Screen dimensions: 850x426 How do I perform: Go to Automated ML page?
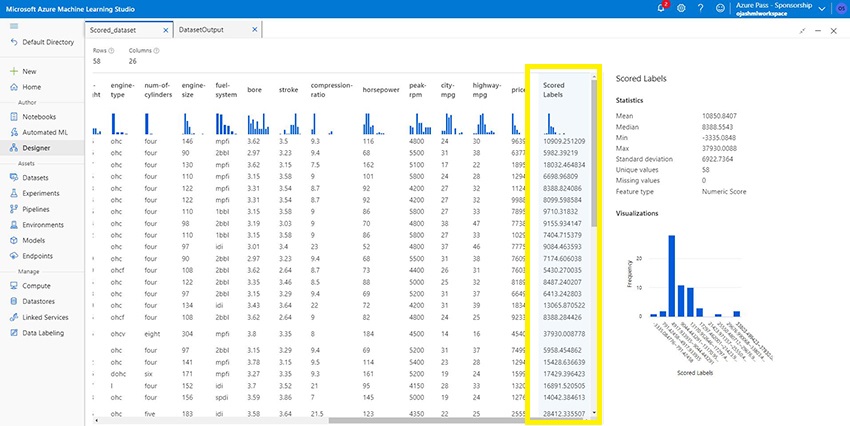click(x=46, y=131)
